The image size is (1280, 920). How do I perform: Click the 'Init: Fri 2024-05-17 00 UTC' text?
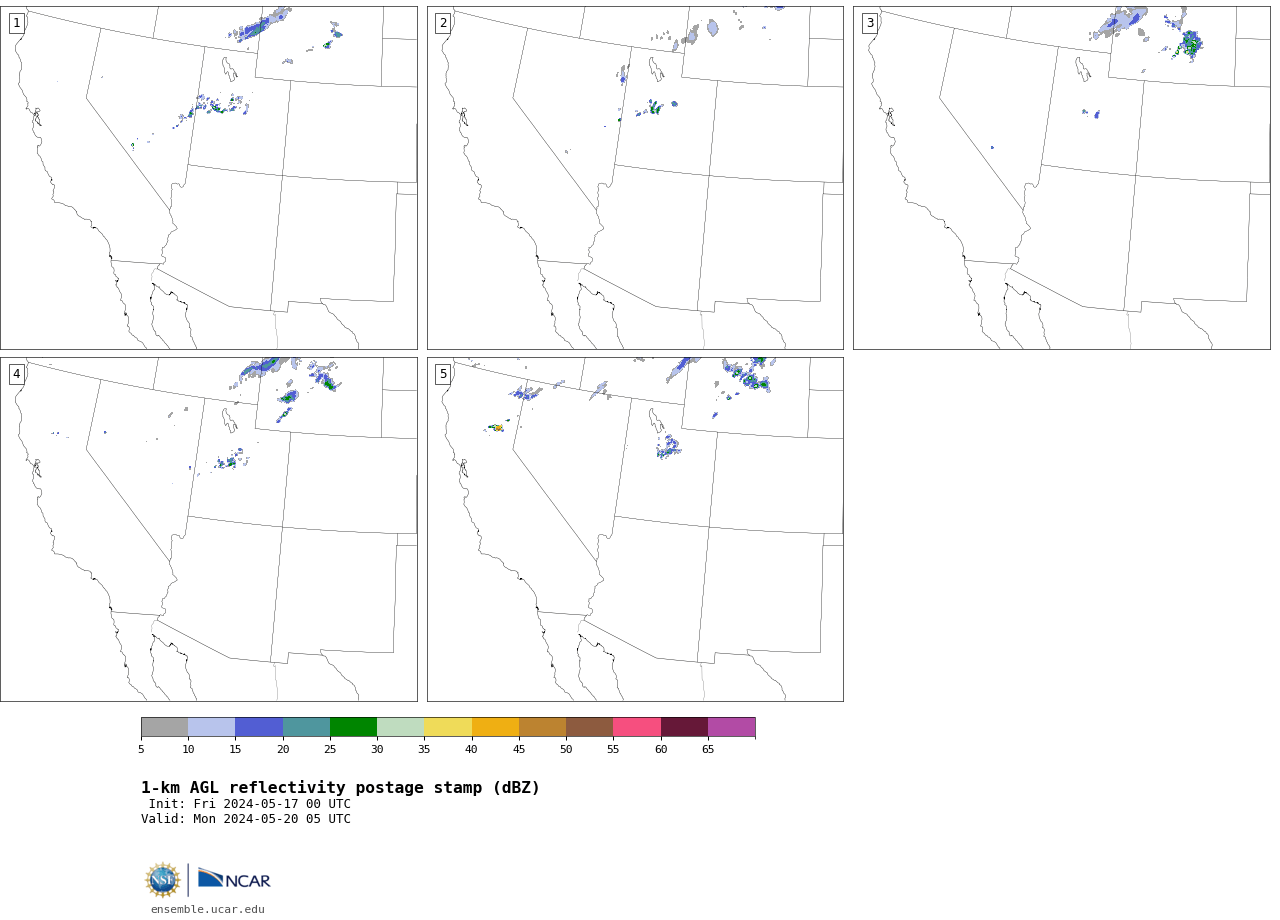(250, 804)
